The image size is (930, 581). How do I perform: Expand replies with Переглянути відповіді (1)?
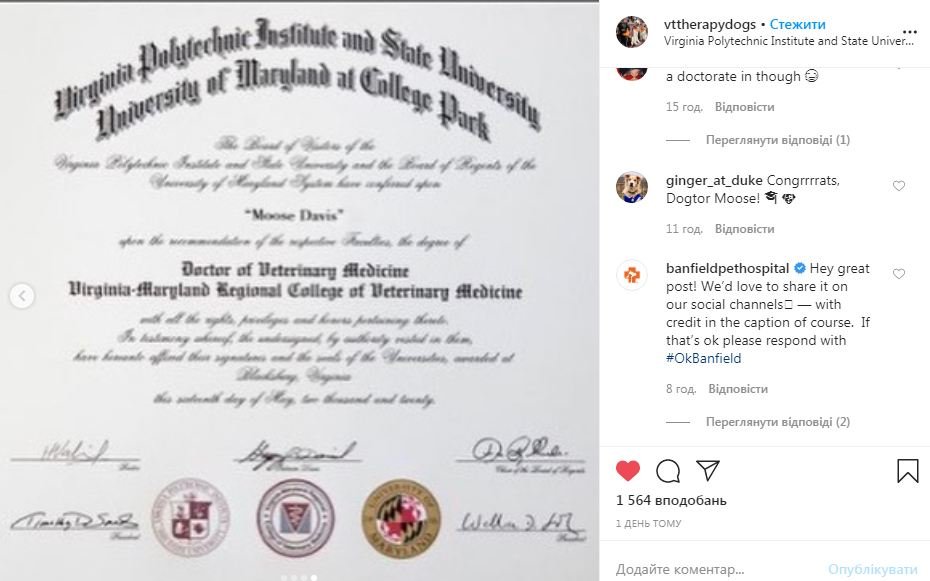(x=778, y=140)
